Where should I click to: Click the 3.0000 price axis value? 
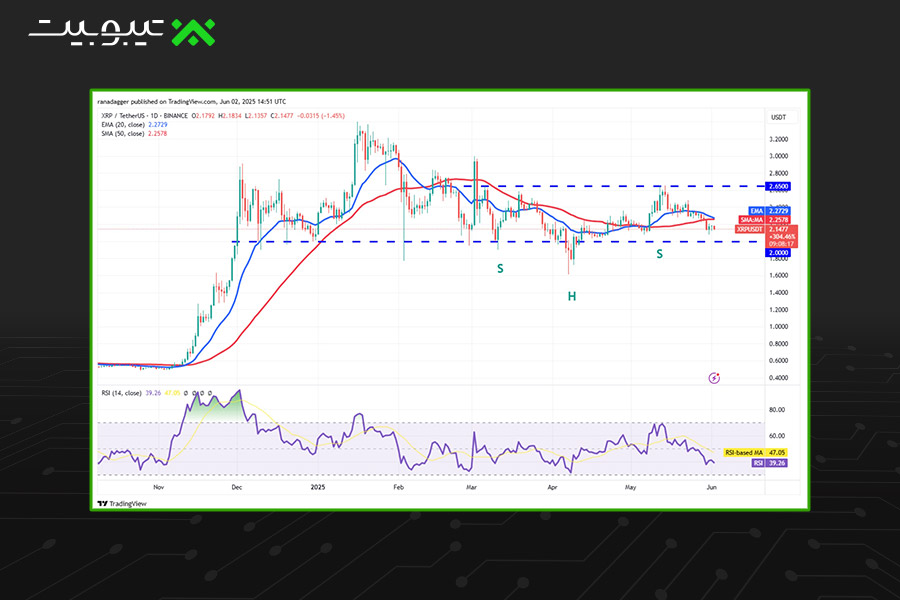[778, 156]
